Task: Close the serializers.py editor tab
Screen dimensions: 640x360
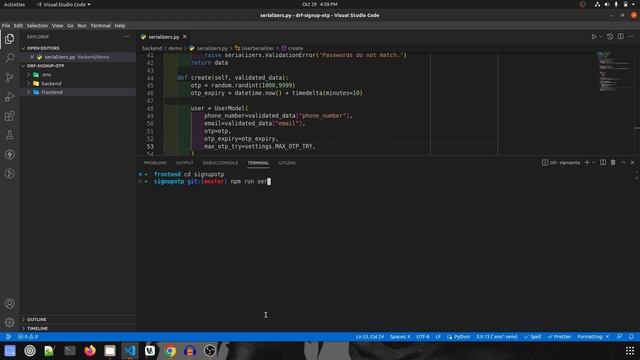Action: 184,37
